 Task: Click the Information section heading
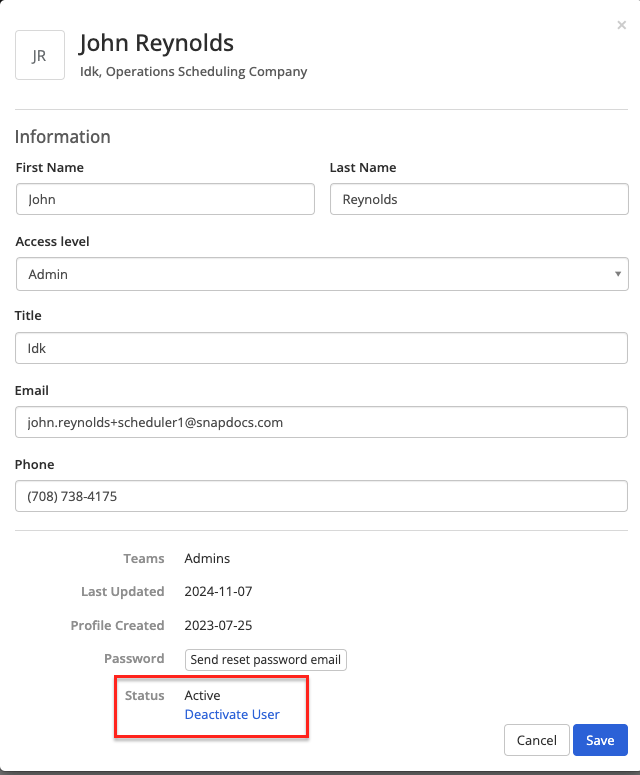pos(63,137)
